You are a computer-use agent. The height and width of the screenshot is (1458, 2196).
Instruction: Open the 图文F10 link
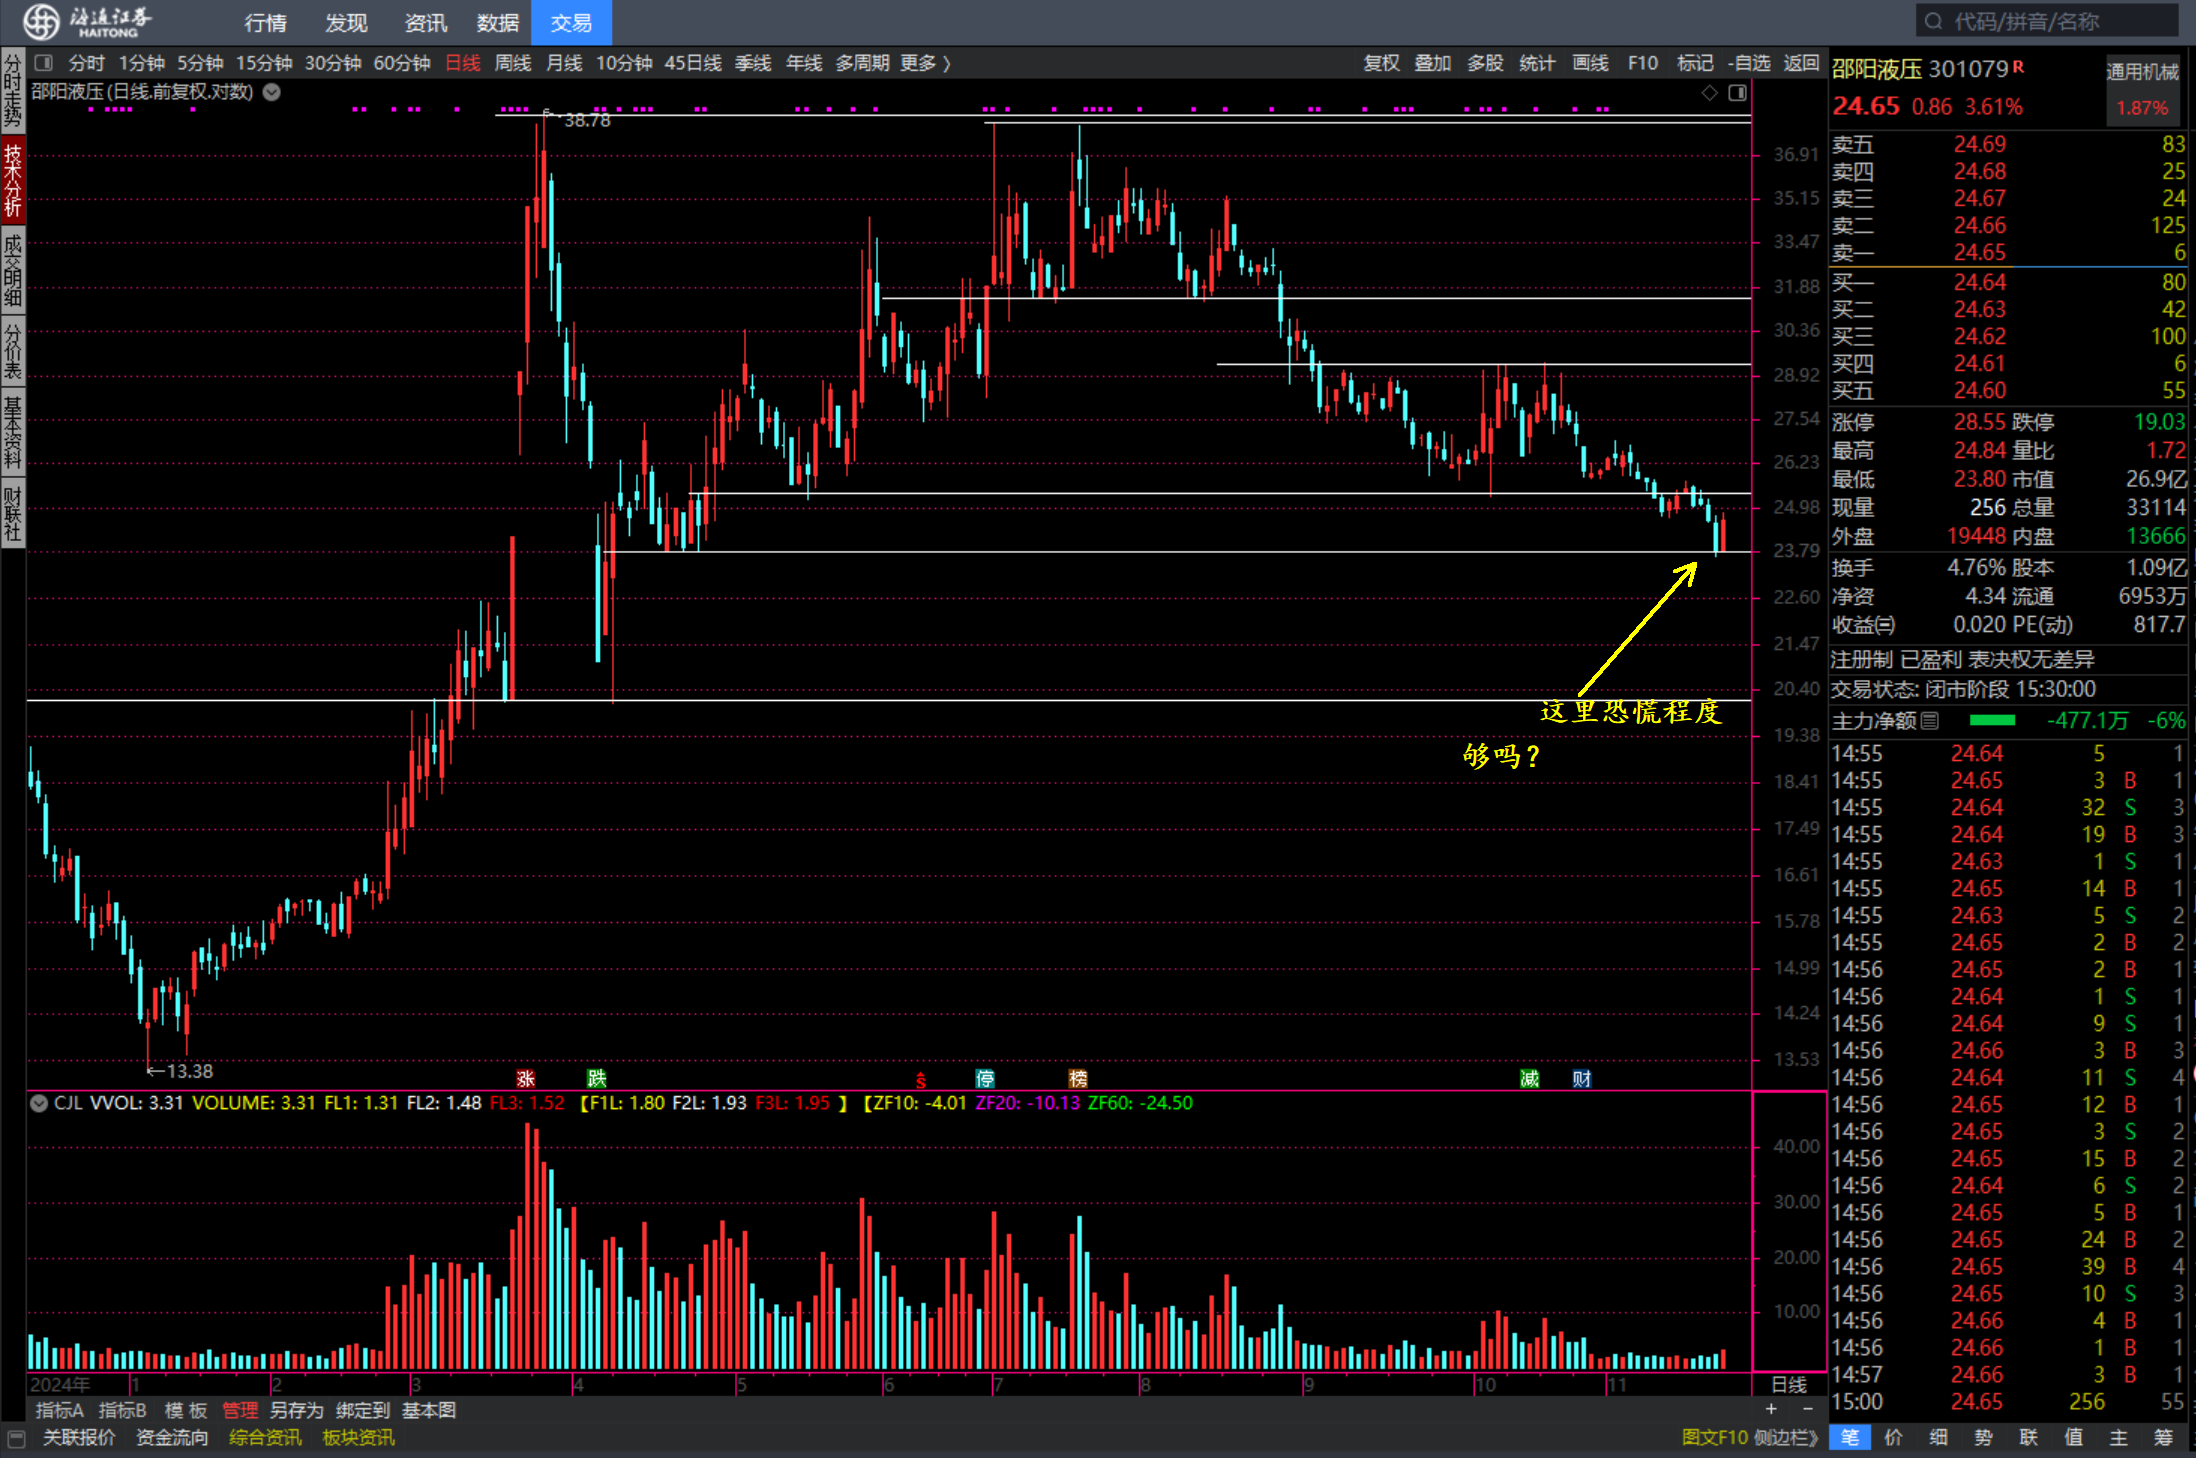[1713, 1437]
